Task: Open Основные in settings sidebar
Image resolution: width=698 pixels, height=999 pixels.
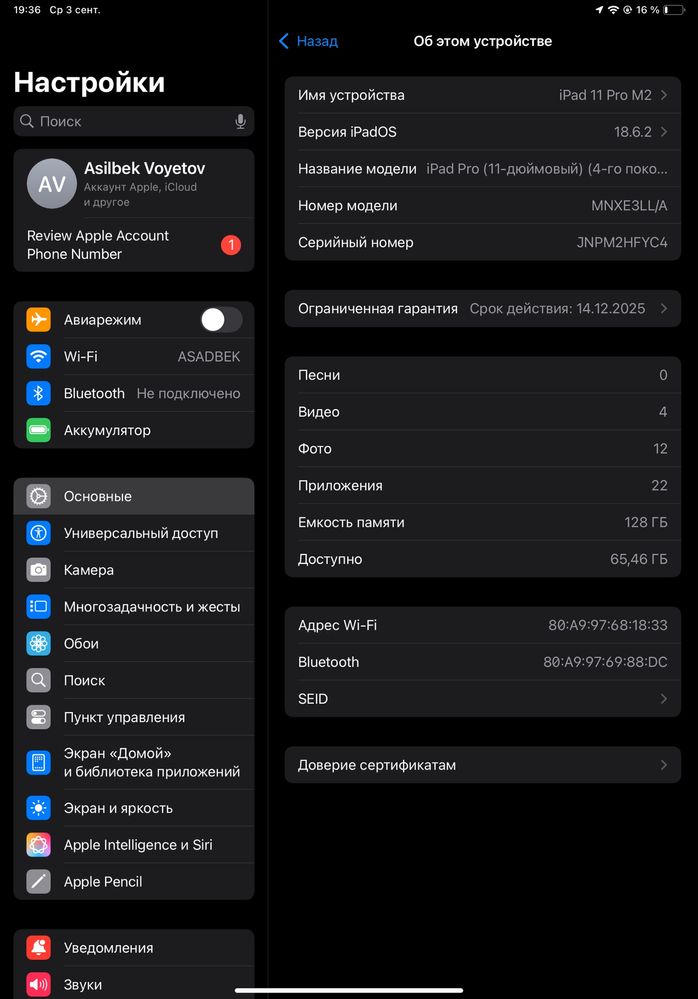Action: pos(134,496)
